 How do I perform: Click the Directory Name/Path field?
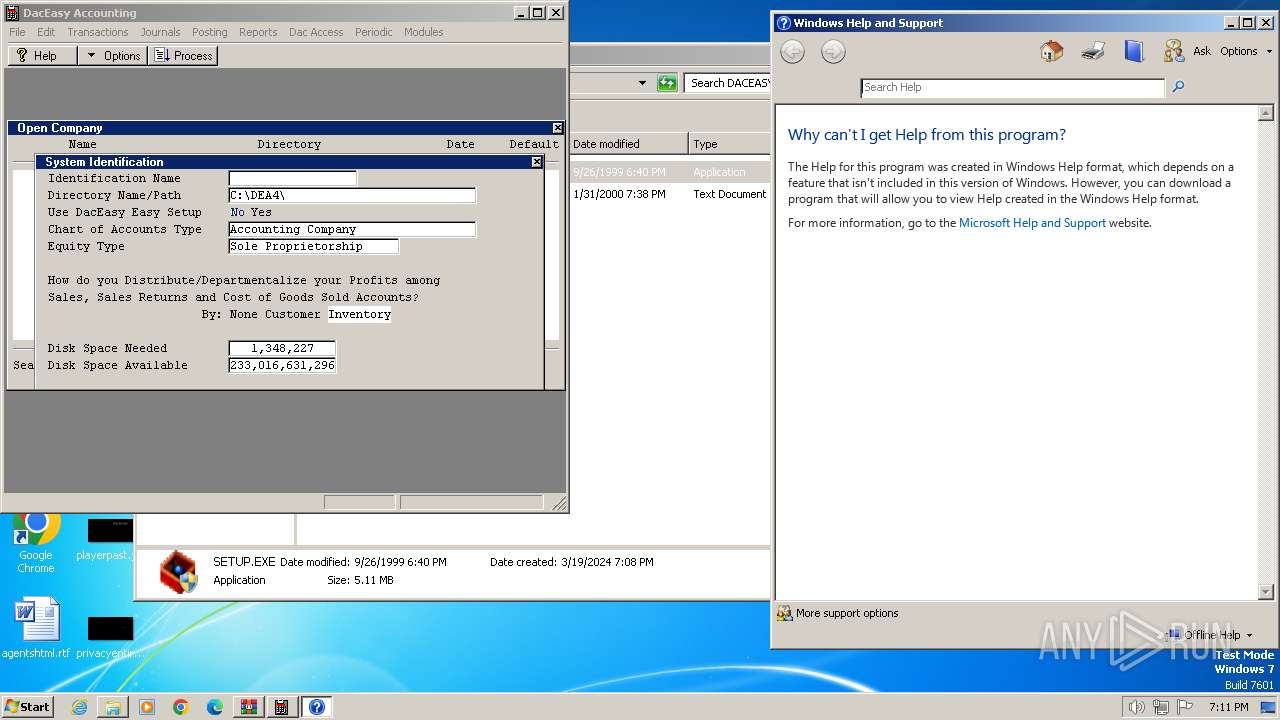coord(352,195)
